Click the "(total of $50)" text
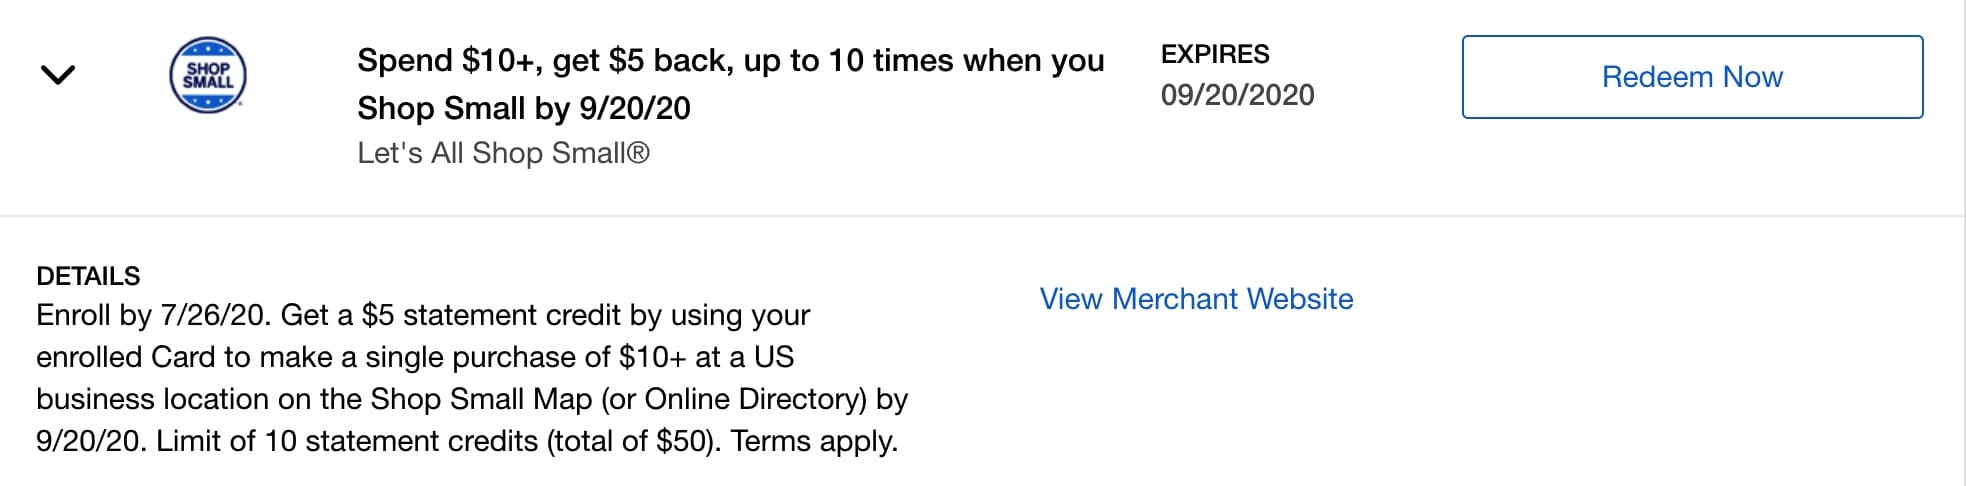This screenshot has height=486, width=1966. point(634,441)
